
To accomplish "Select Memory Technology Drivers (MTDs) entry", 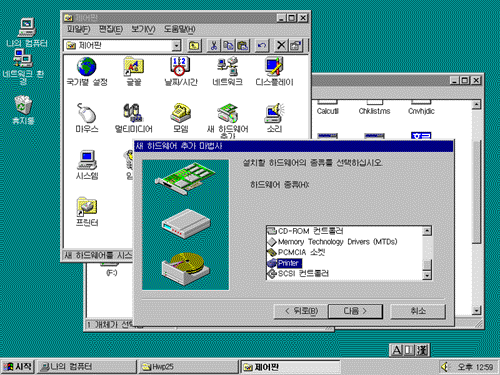I will coord(333,242).
